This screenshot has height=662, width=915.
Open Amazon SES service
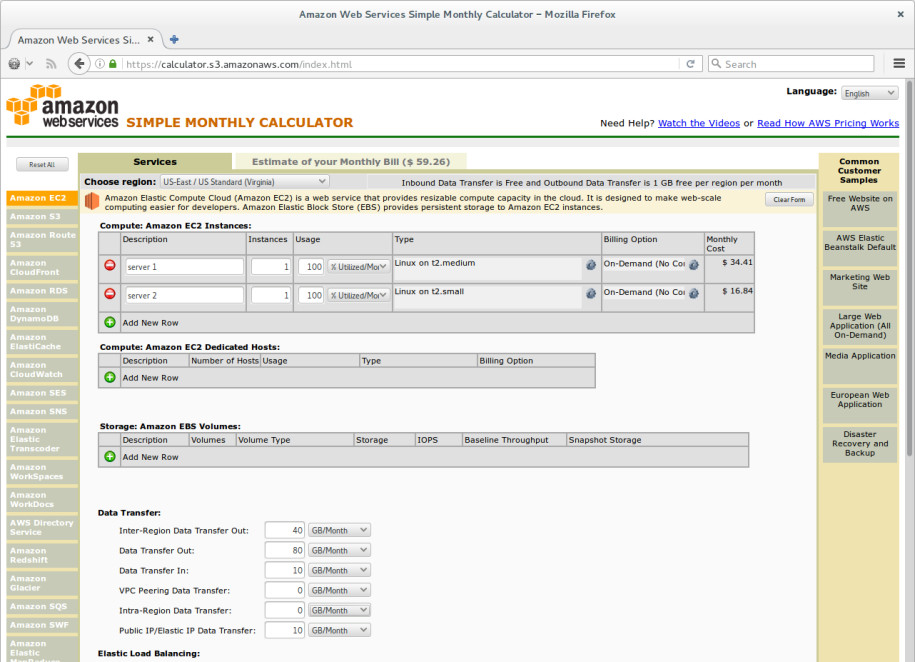pyautogui.click(x=42, y=393)
